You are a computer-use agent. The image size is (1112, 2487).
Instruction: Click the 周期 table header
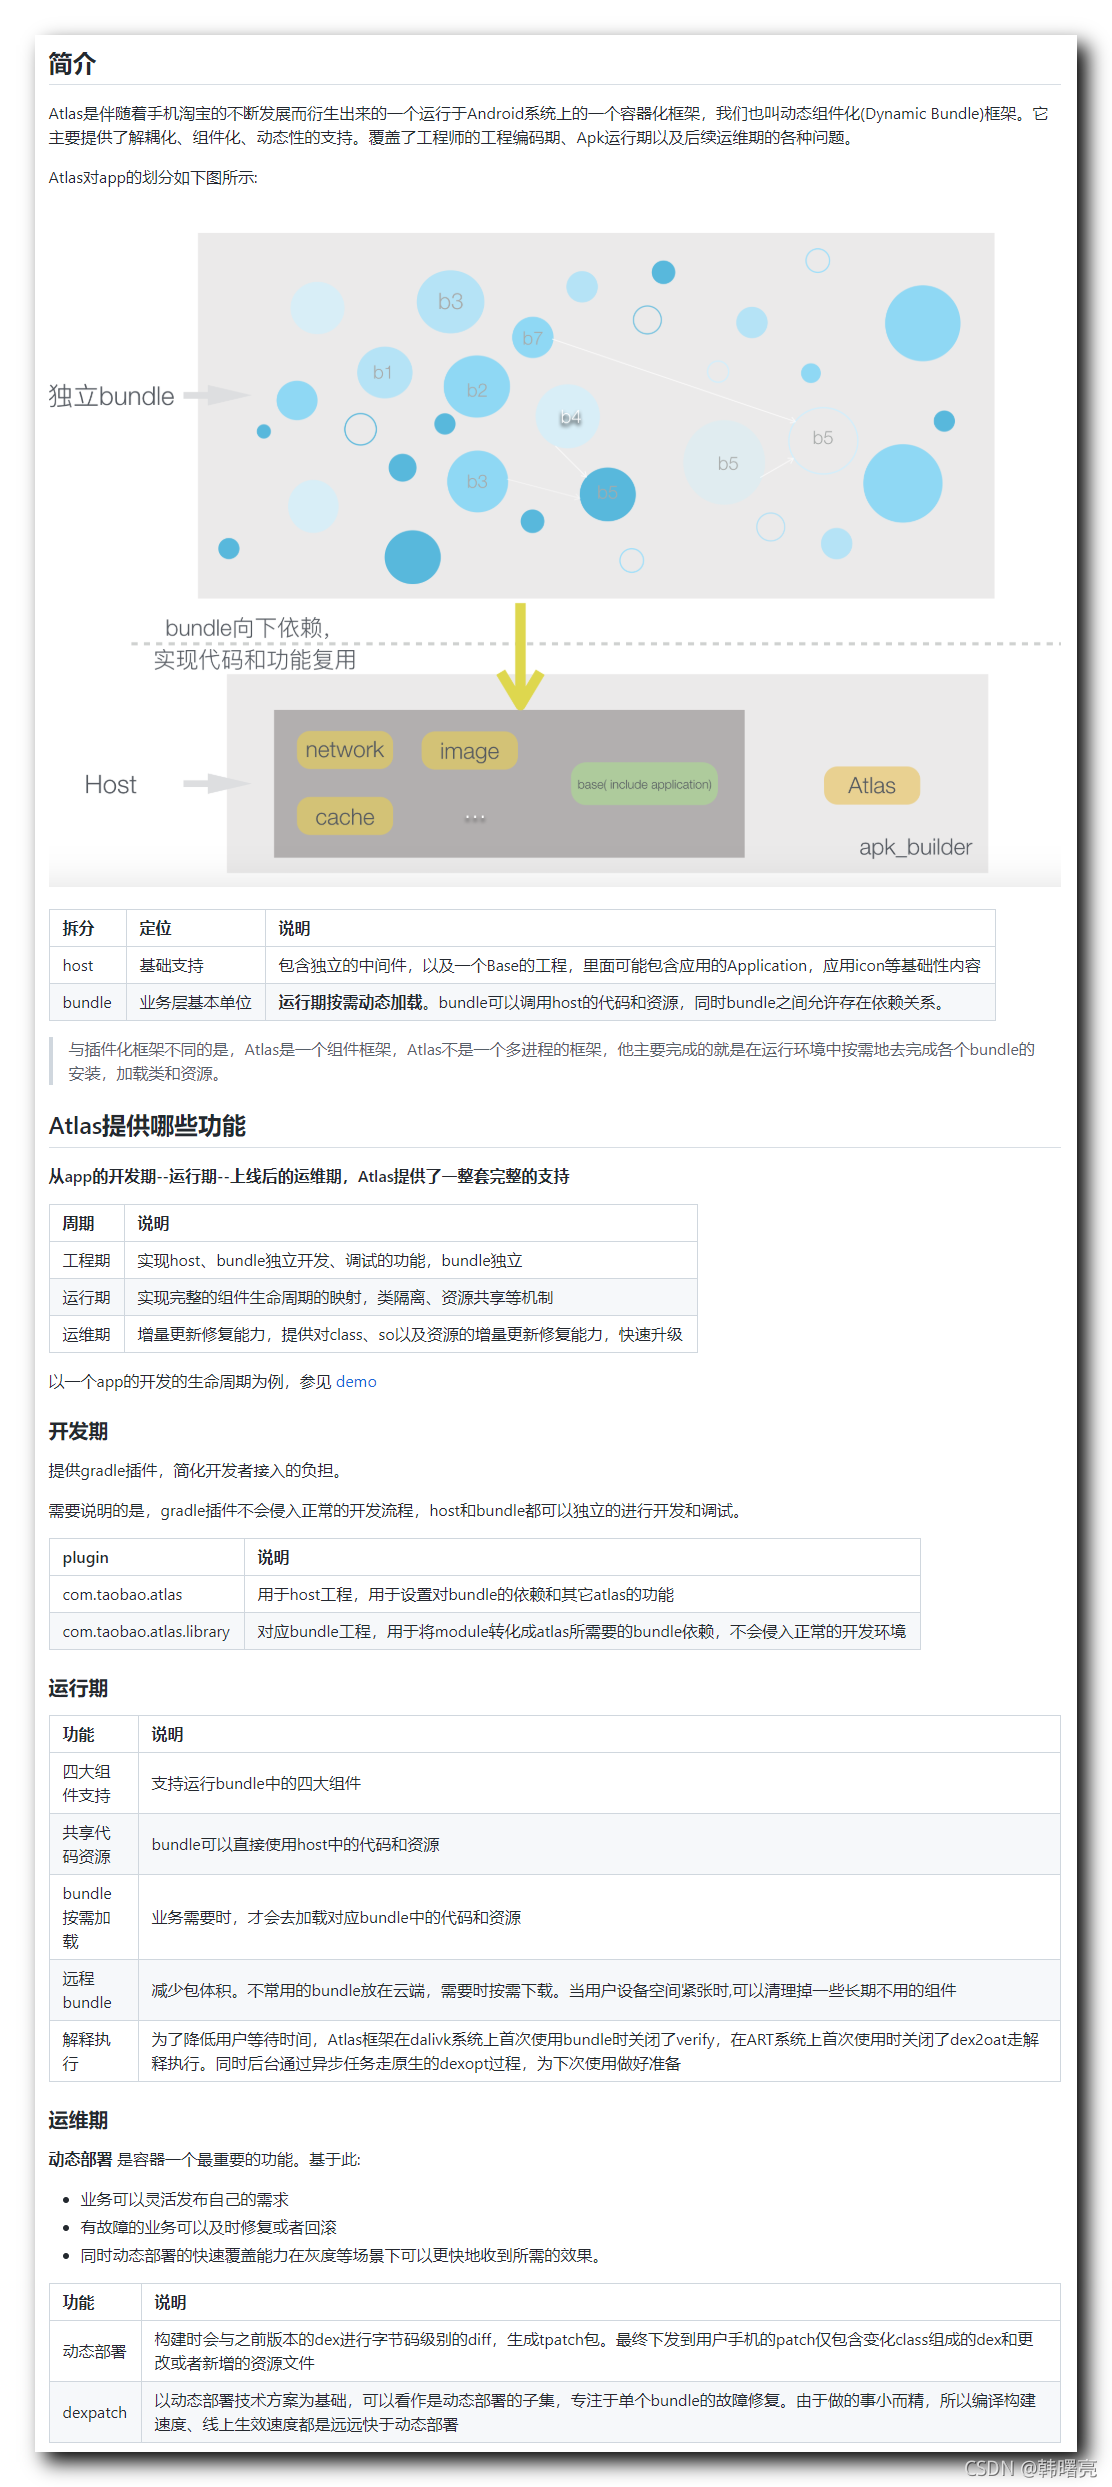coord(87,1223)
